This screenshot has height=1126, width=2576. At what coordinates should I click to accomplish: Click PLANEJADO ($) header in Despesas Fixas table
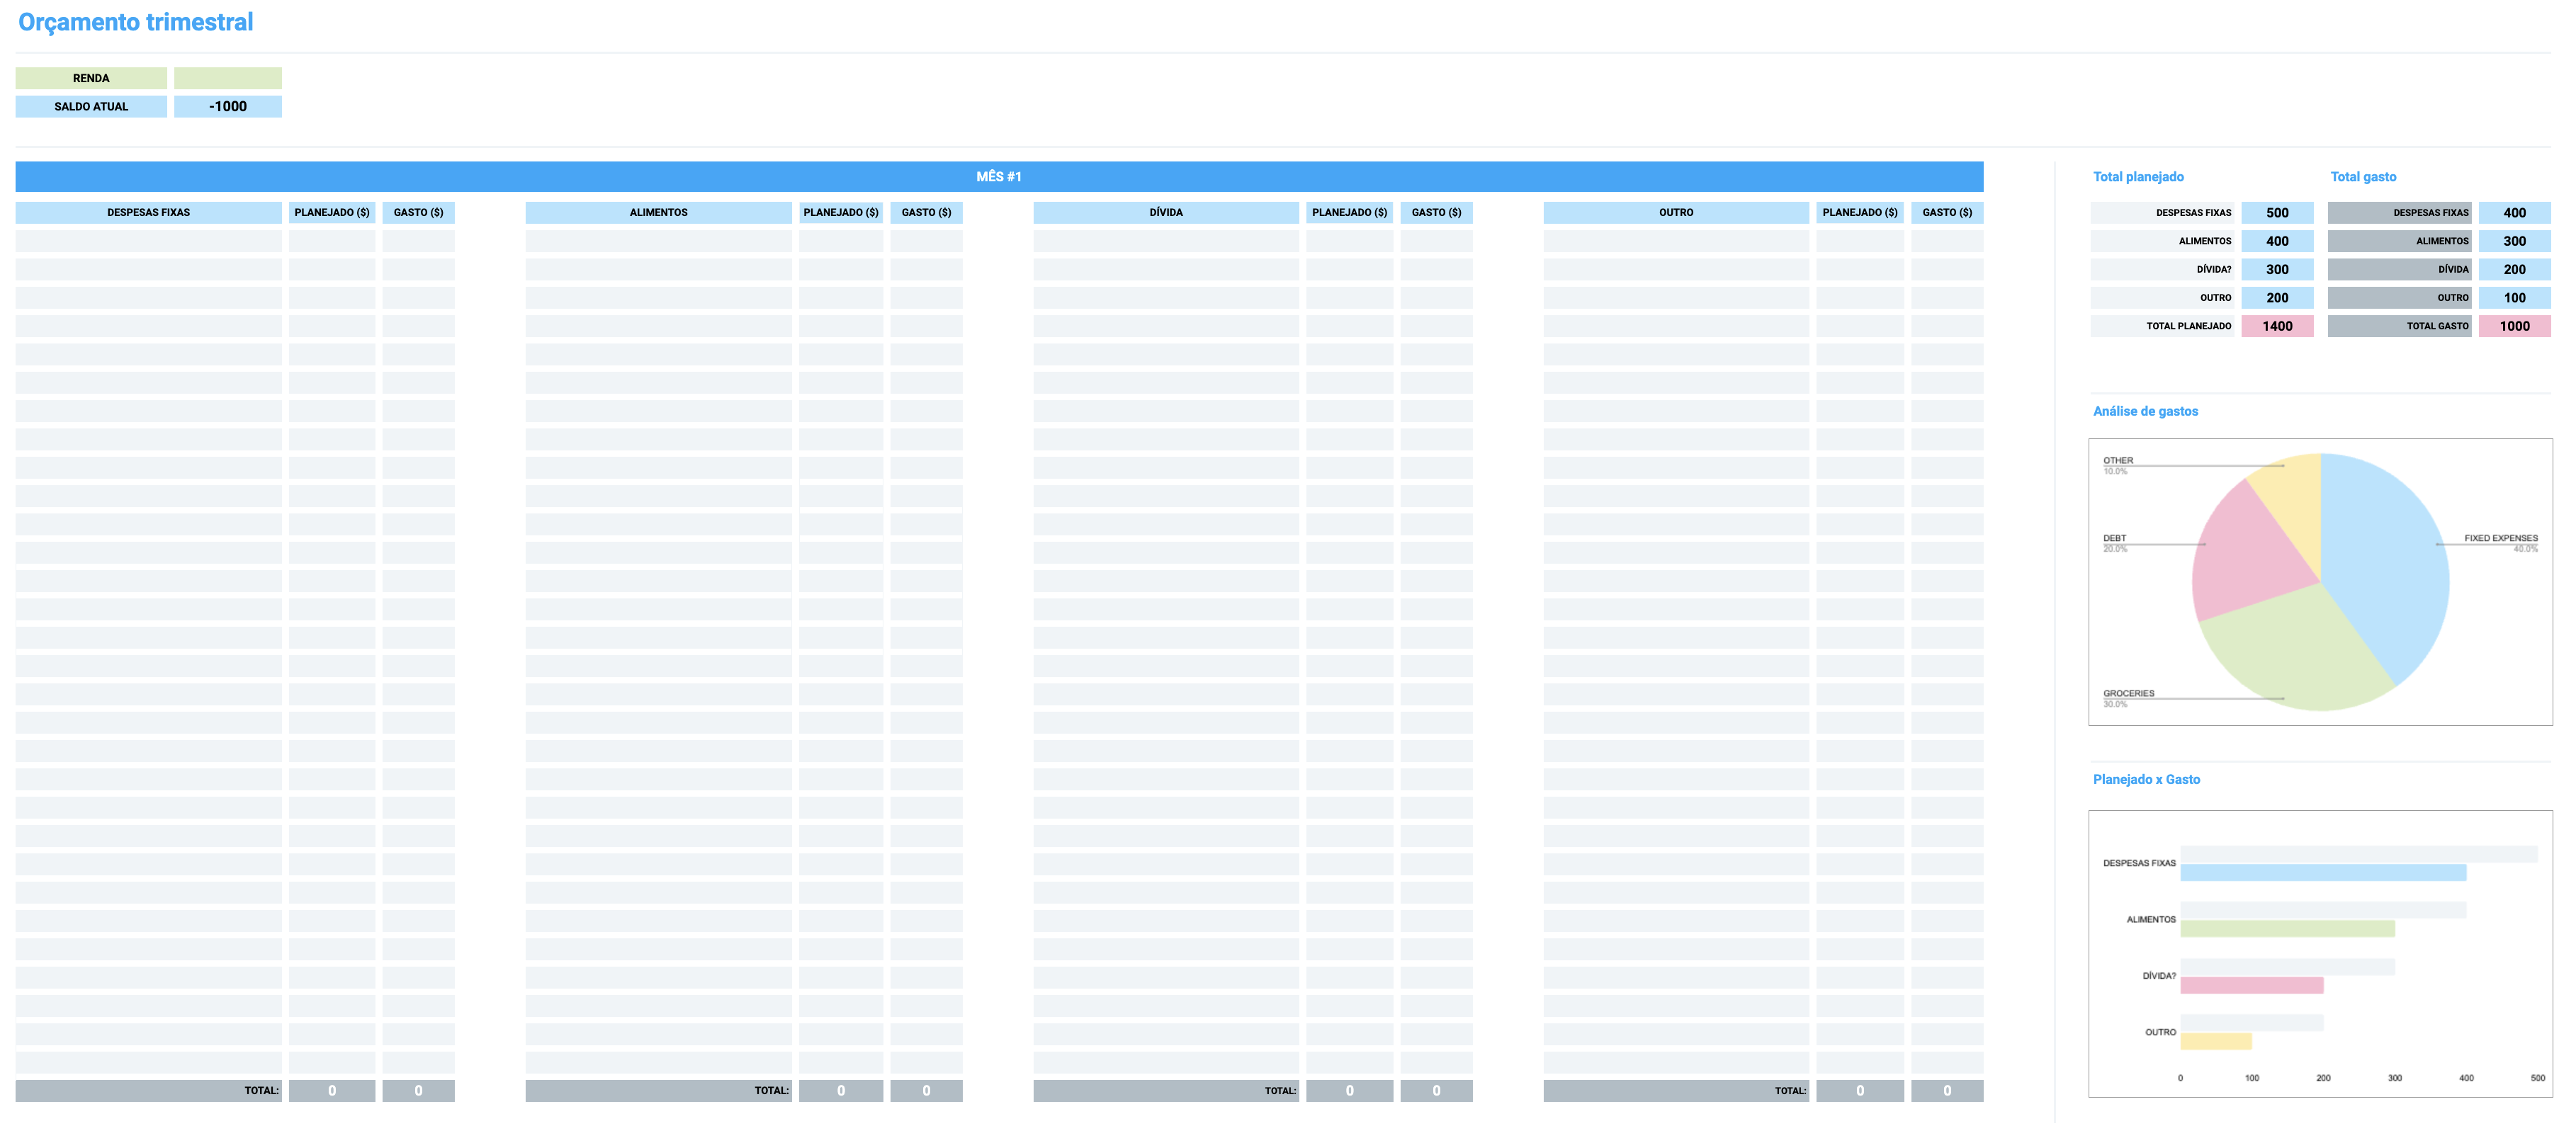click(x=332, y=212)
